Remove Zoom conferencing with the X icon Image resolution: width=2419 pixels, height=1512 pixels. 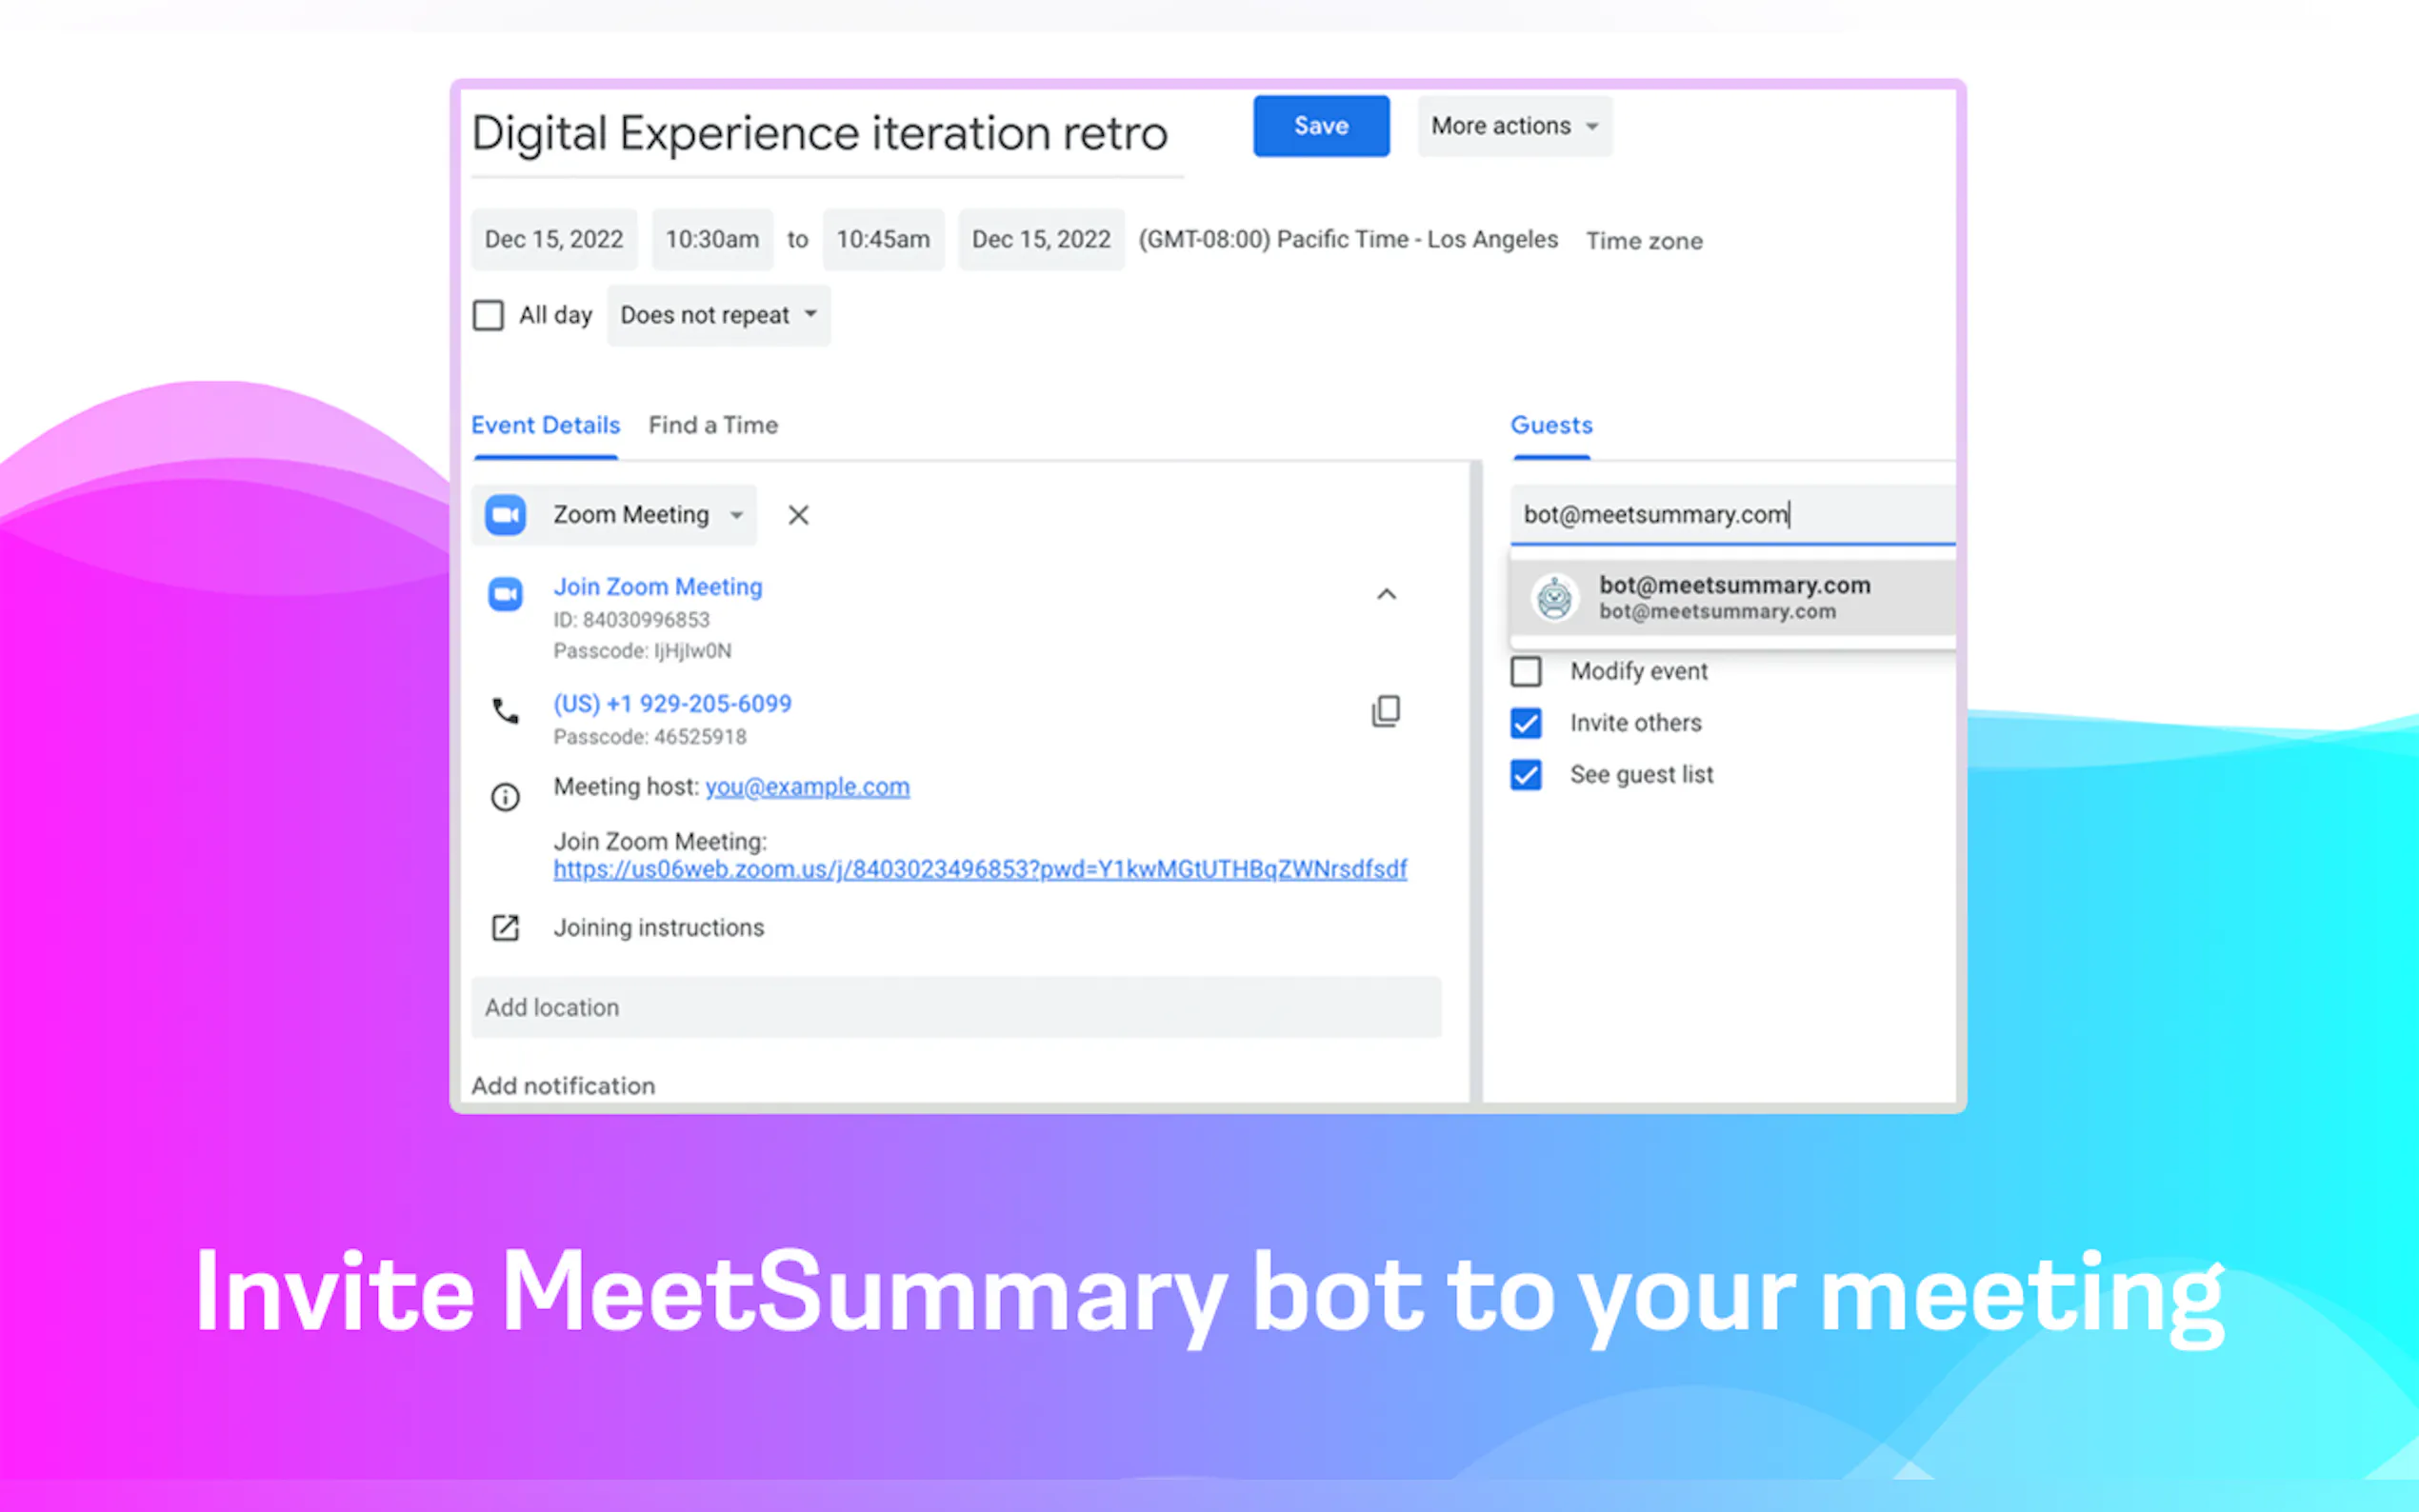797,514
